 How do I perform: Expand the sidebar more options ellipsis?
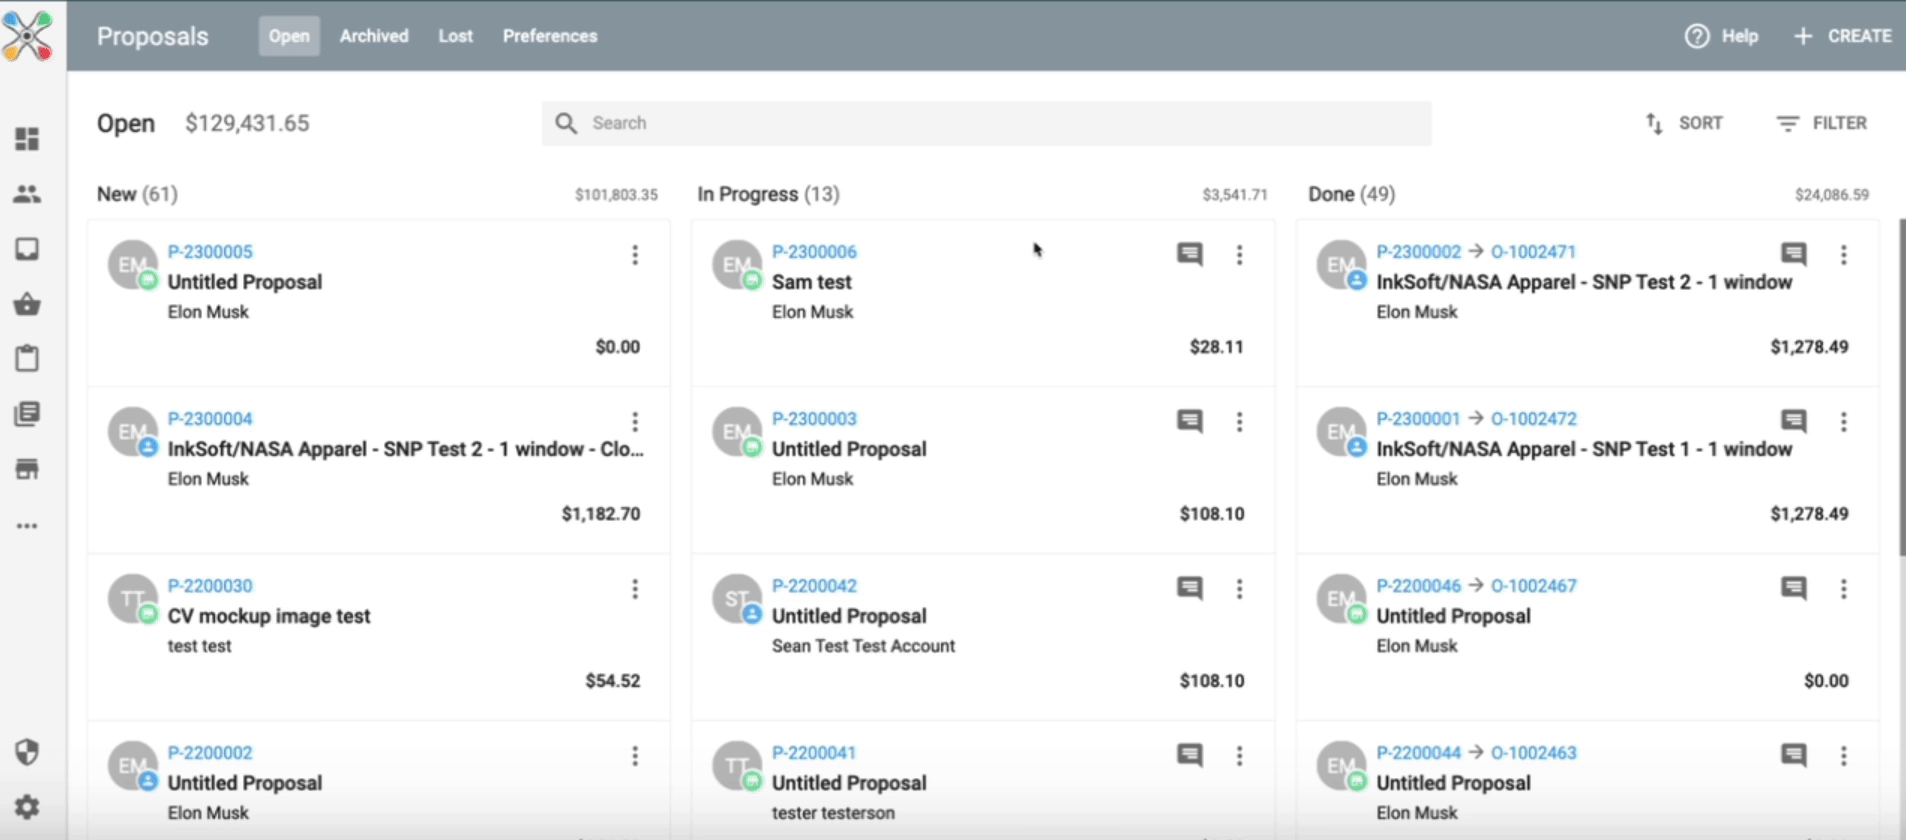pyautogui.click(x=27, y=526)
